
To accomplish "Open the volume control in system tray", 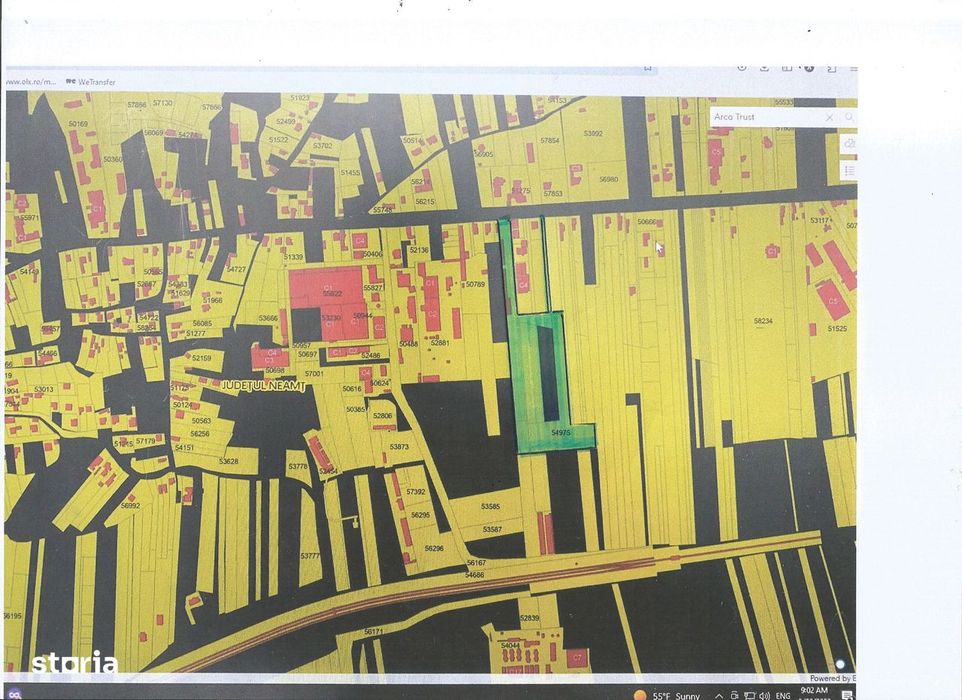I will click(764, 696).
